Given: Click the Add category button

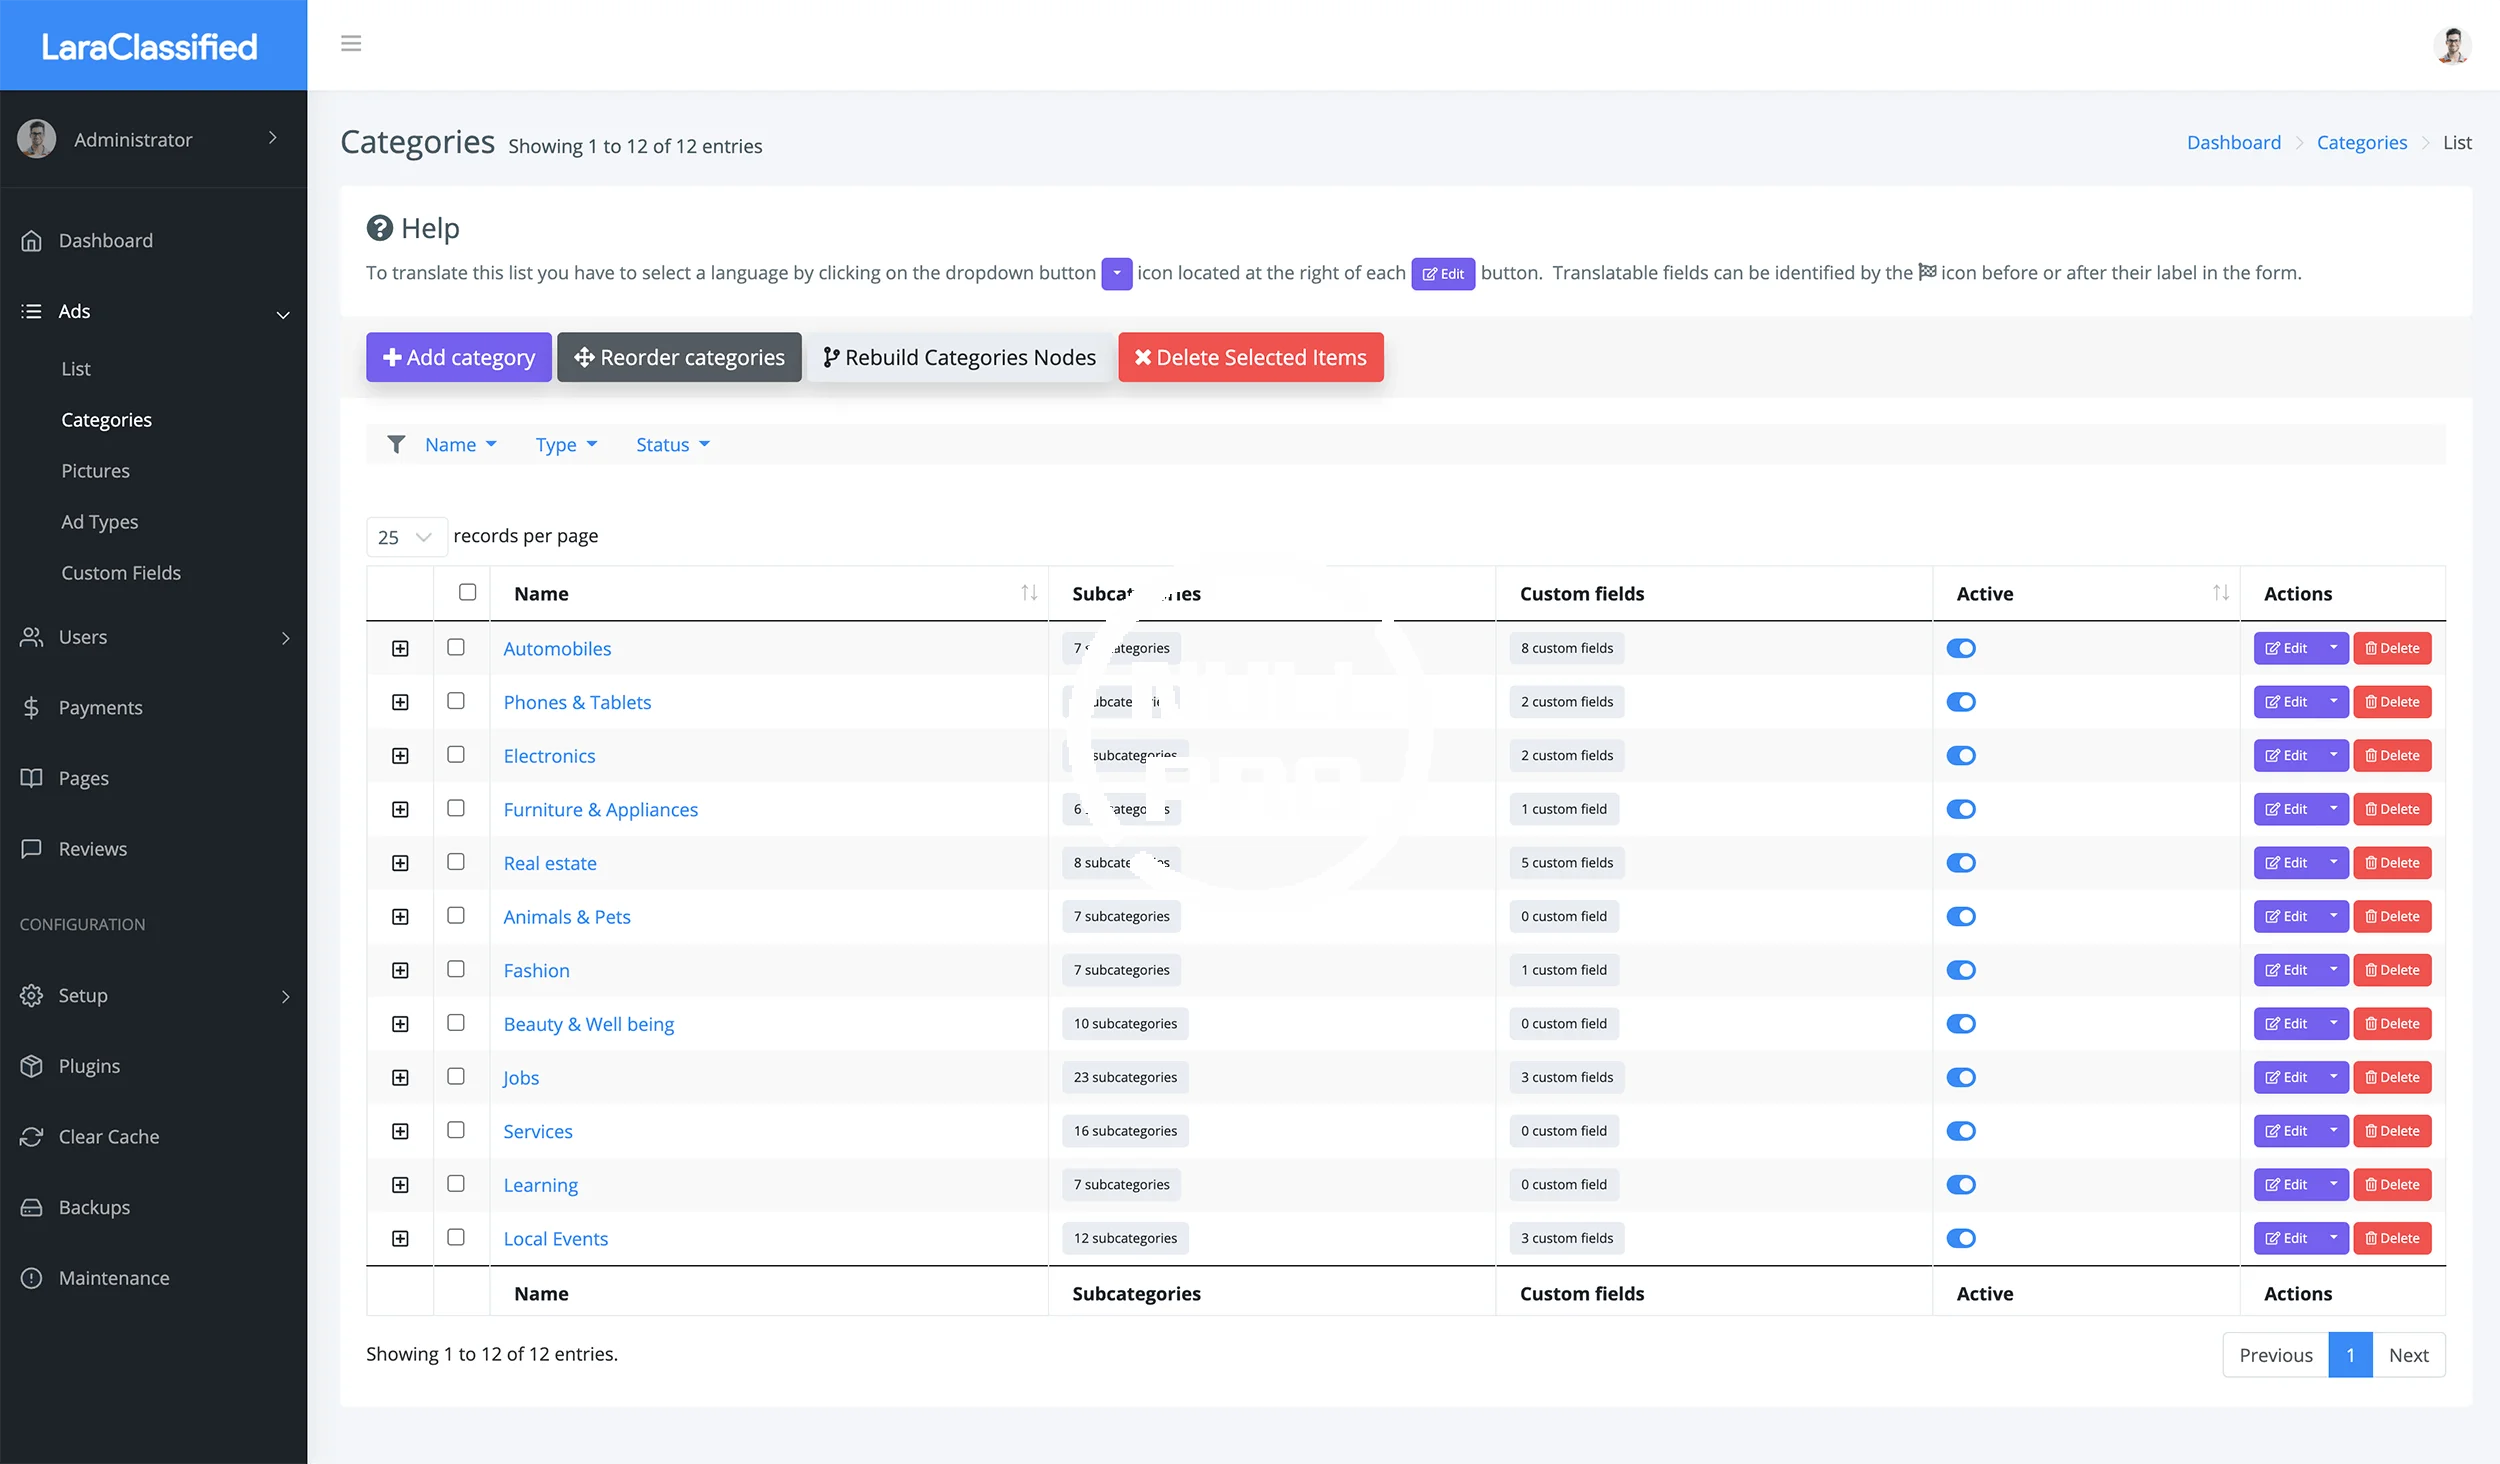Looking at the screenshot, I should click(x=459, y=357).
